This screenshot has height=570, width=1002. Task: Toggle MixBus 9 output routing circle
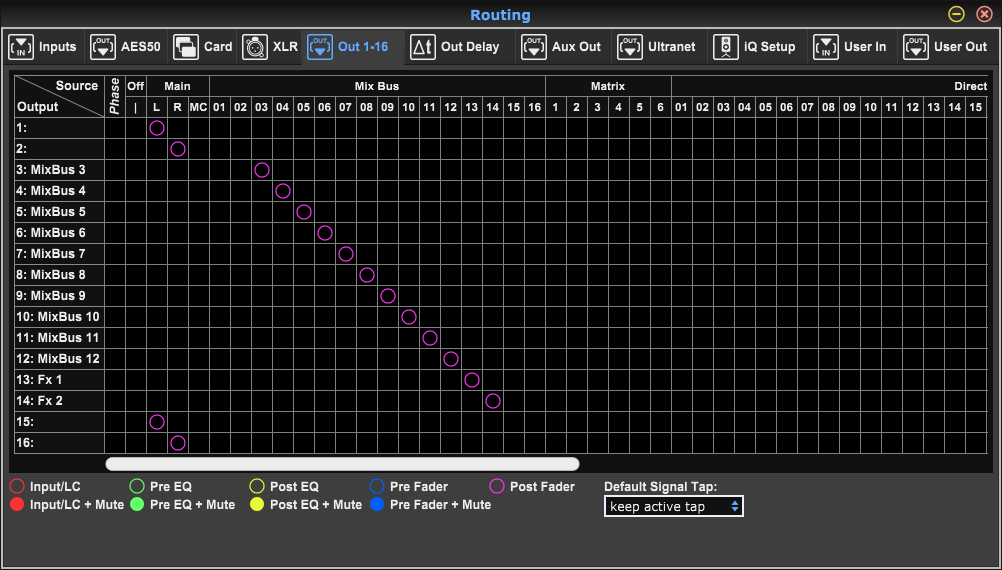(388, 296)
